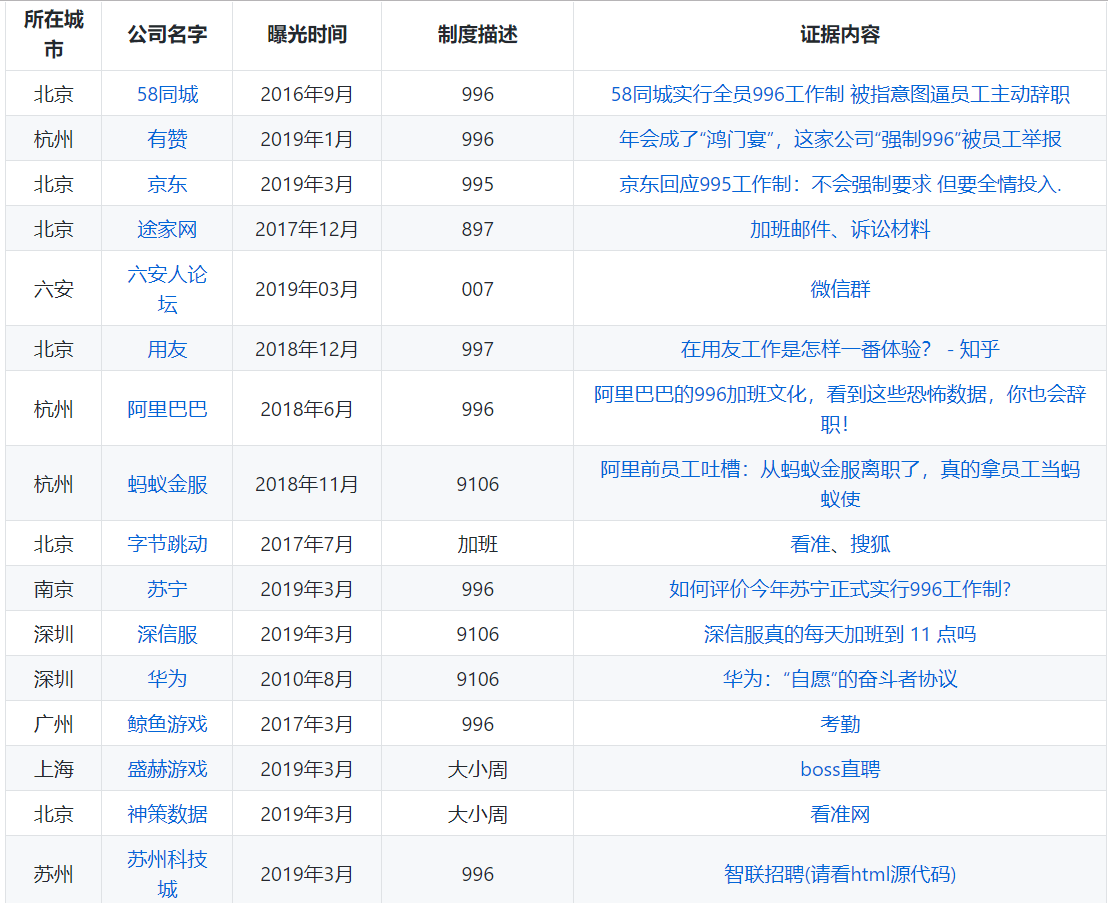Open 深信服真的每天加班到 11 点吗 link

[840, 634]
